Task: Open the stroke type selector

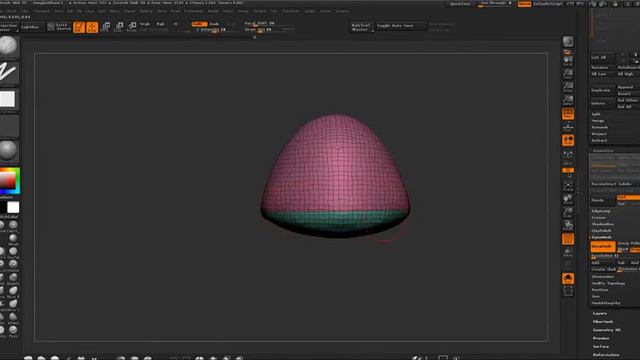Action: pos(8,72)
